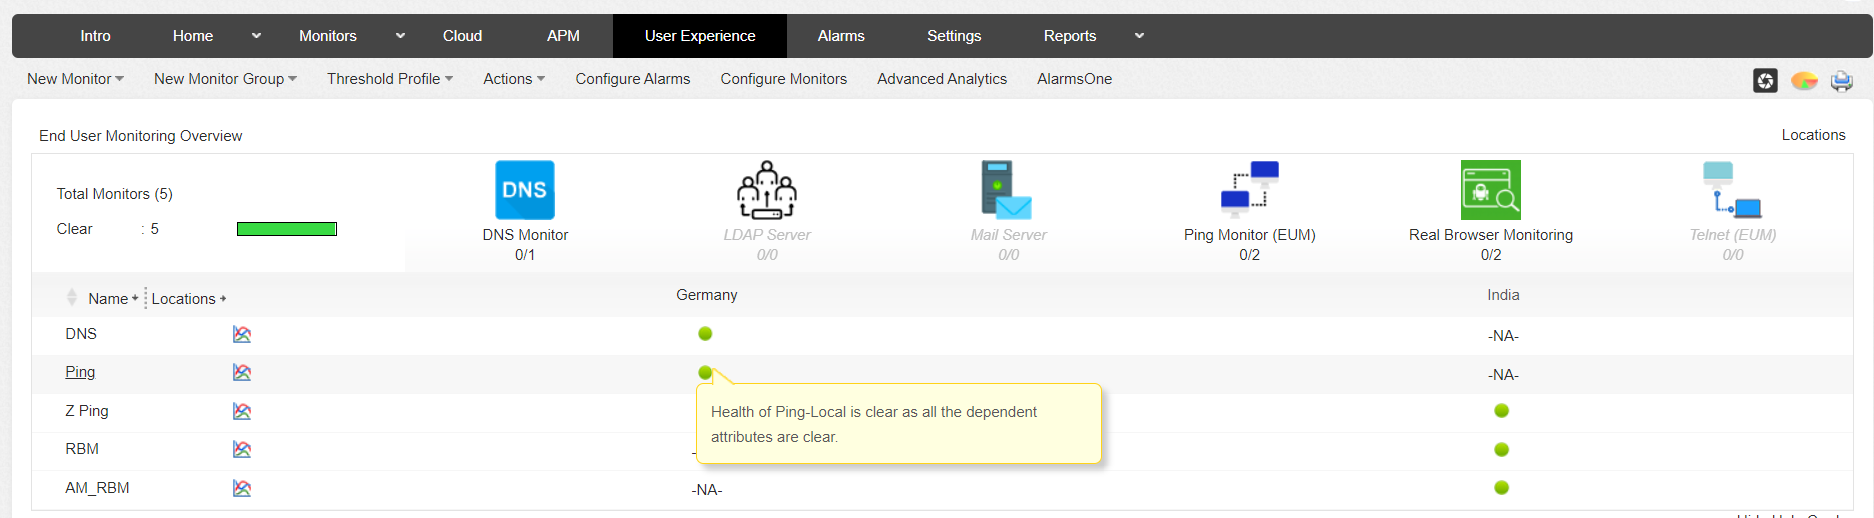Click the green Clear health bar
This screenshot has width=1874, height=518.
click(x=287, y=229)
